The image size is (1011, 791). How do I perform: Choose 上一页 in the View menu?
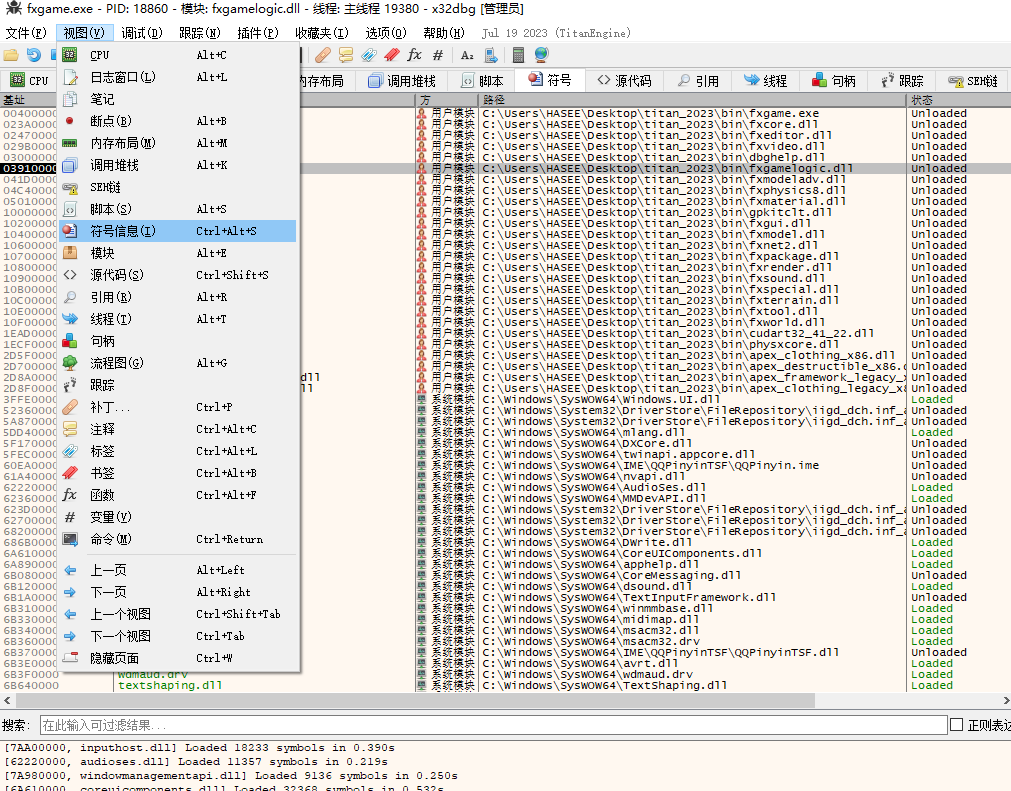point(177,570)
